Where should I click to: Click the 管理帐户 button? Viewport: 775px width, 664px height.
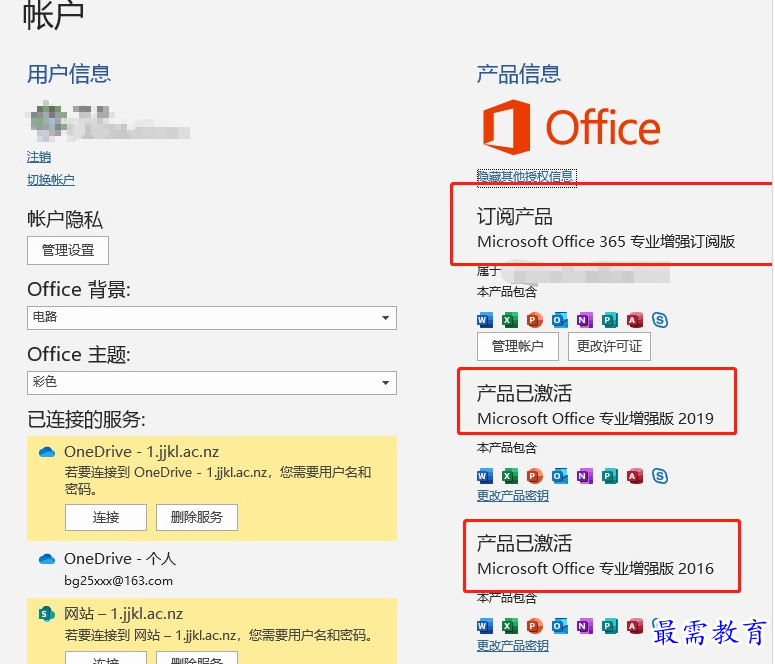(518, 346)
